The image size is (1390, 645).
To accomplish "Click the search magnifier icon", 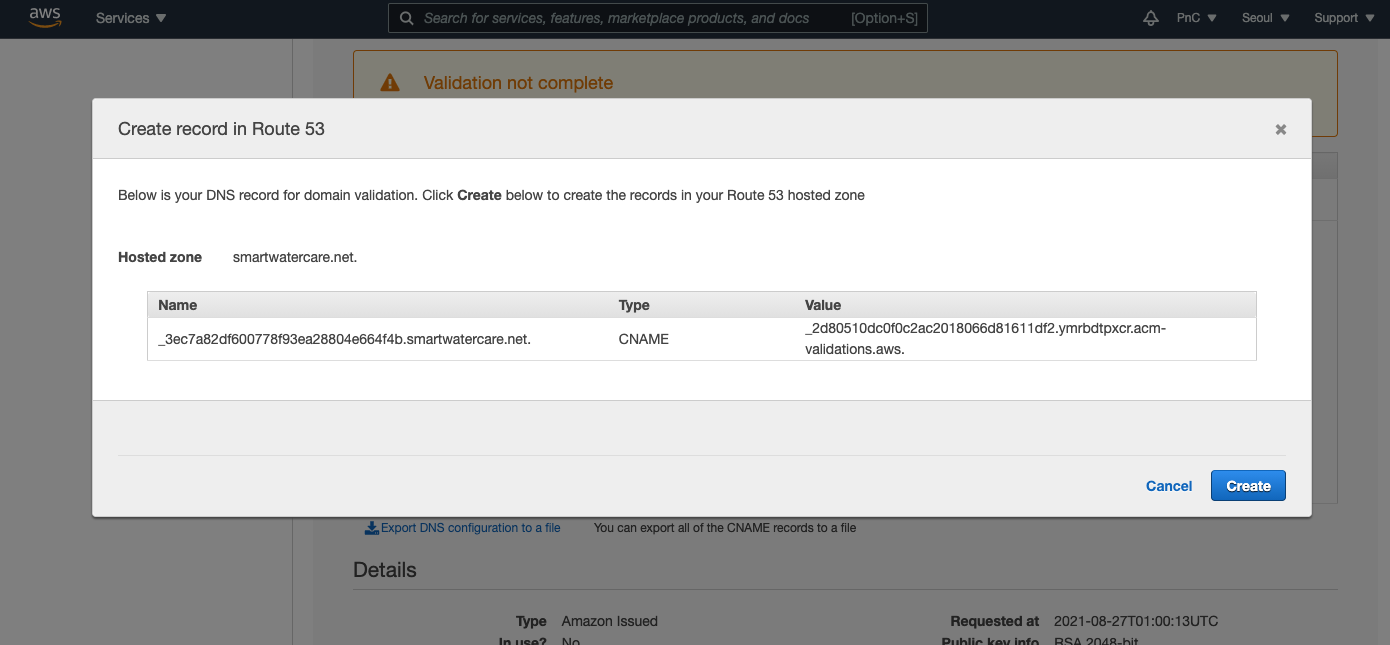I will coord(406,18).
